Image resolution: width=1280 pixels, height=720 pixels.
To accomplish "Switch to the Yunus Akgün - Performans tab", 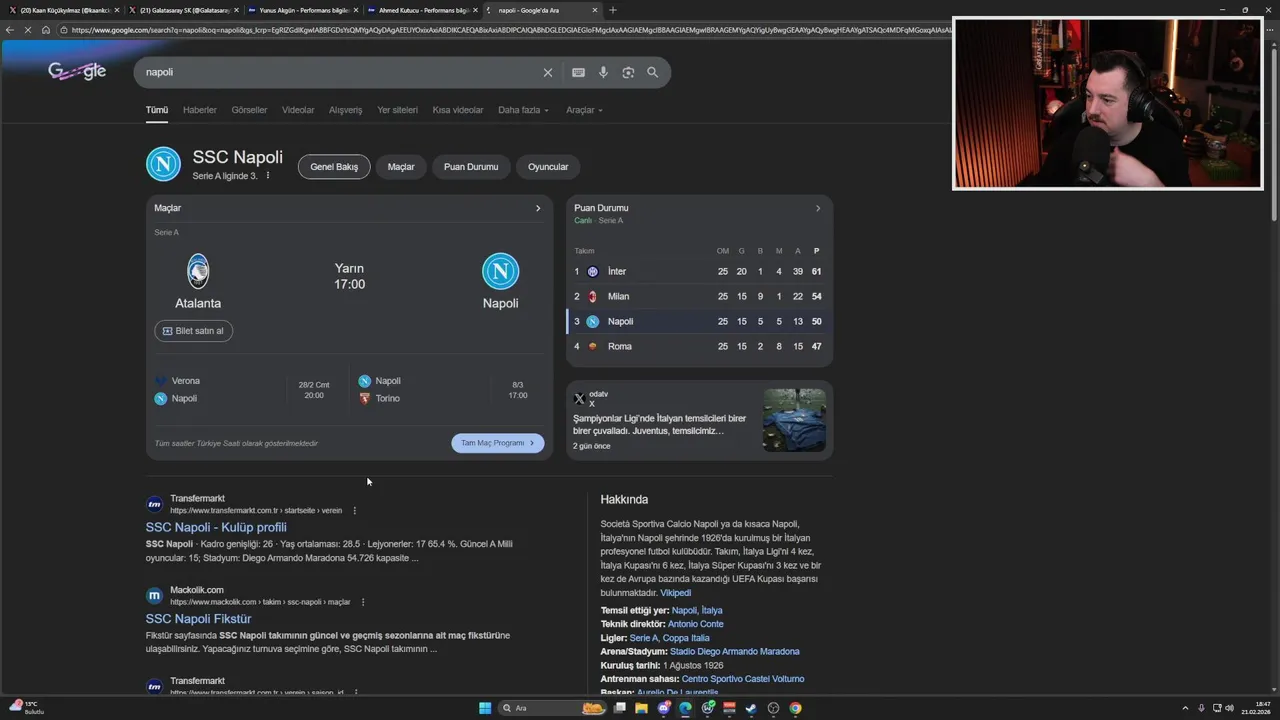I will pos(304,10).
